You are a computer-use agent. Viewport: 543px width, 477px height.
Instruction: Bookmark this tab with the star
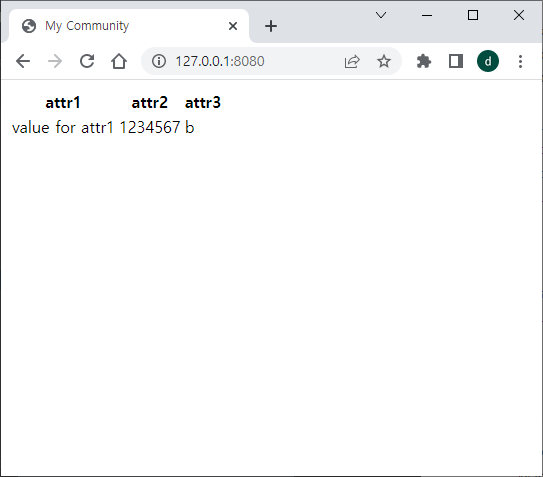tap(384, 61)
